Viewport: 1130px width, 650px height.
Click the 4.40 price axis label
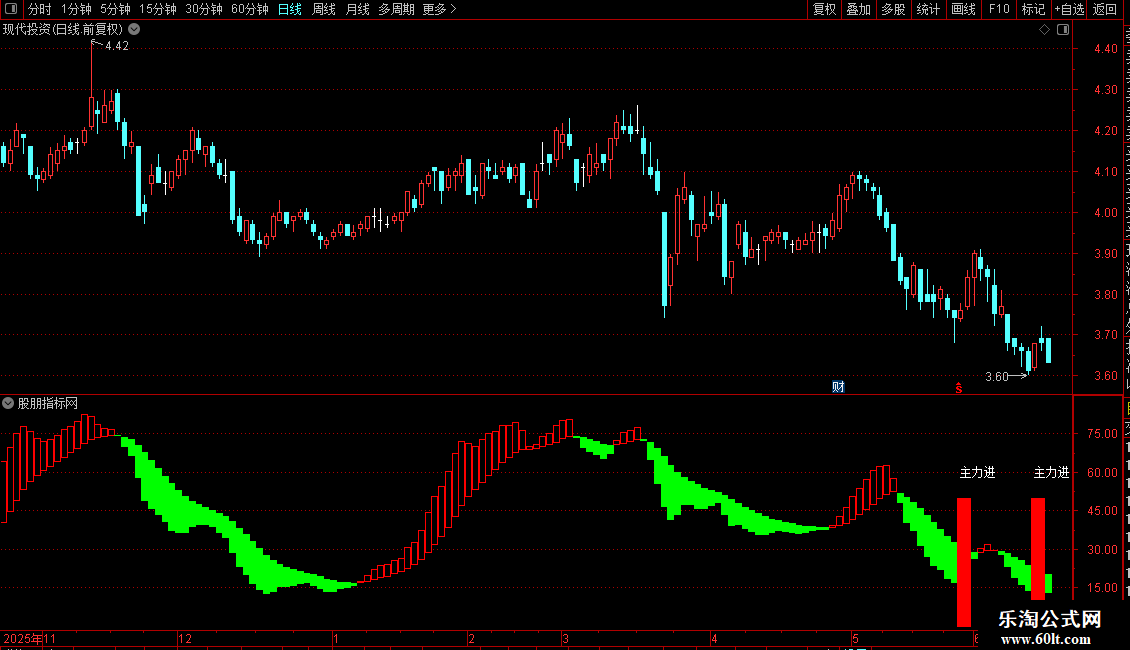click(1105, 49)
